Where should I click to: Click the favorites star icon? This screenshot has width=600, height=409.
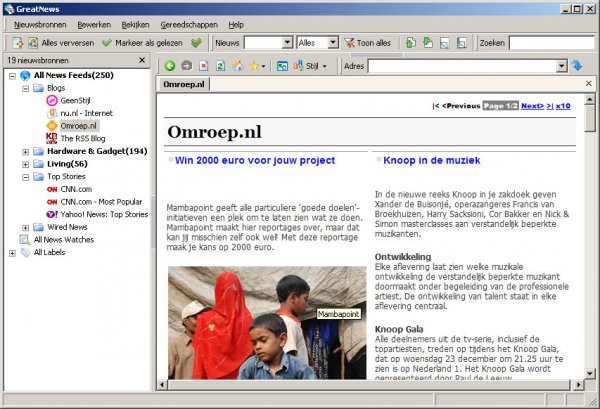[x=254, y=66]
